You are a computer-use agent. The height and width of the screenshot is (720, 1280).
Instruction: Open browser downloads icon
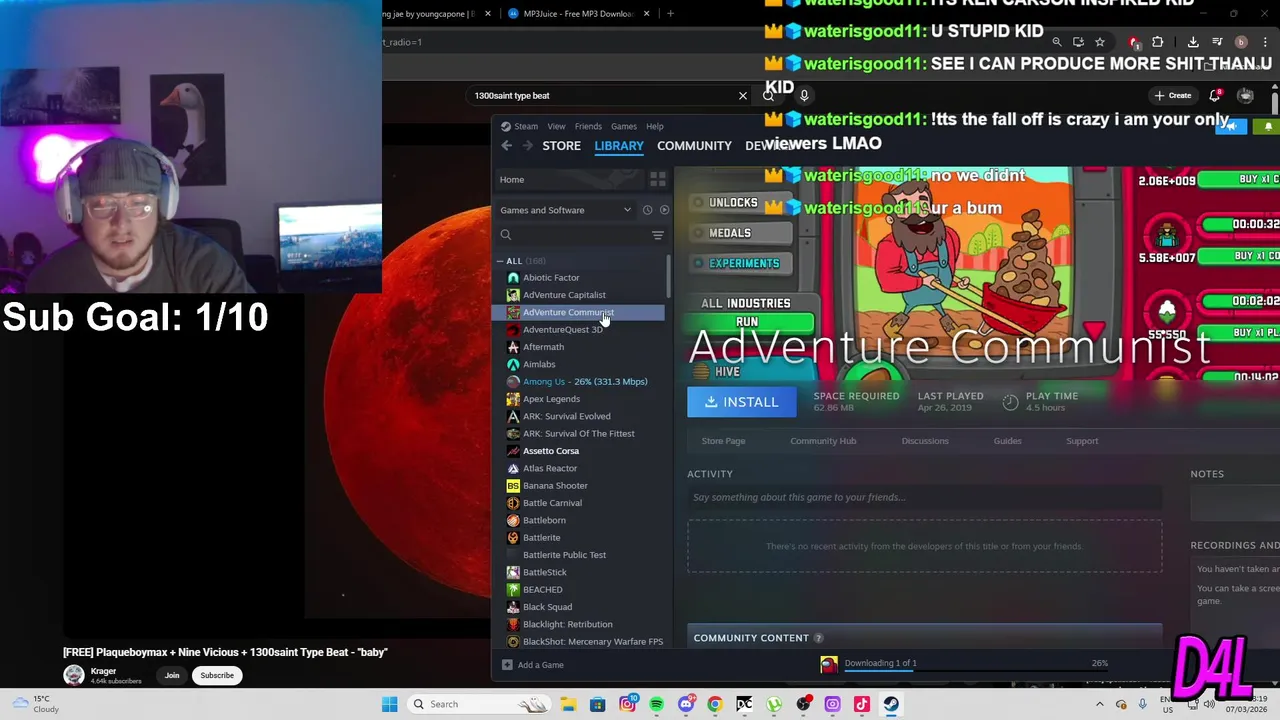point(1193,42)
